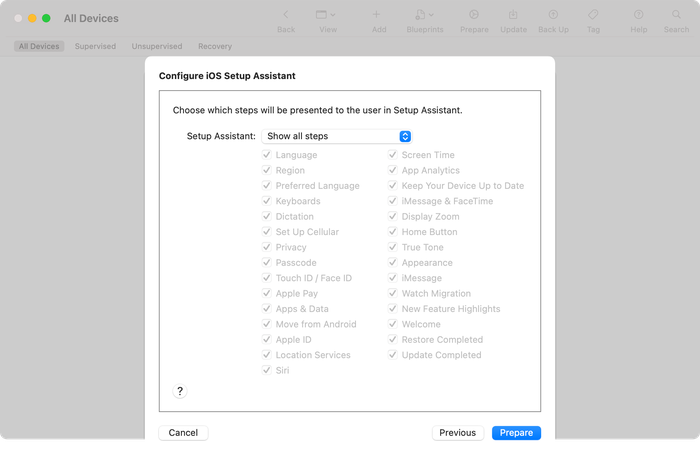This screenshot has width=700, height=454.
Task: Uncheck the Apple Pay step
Action: coord(267,294)
